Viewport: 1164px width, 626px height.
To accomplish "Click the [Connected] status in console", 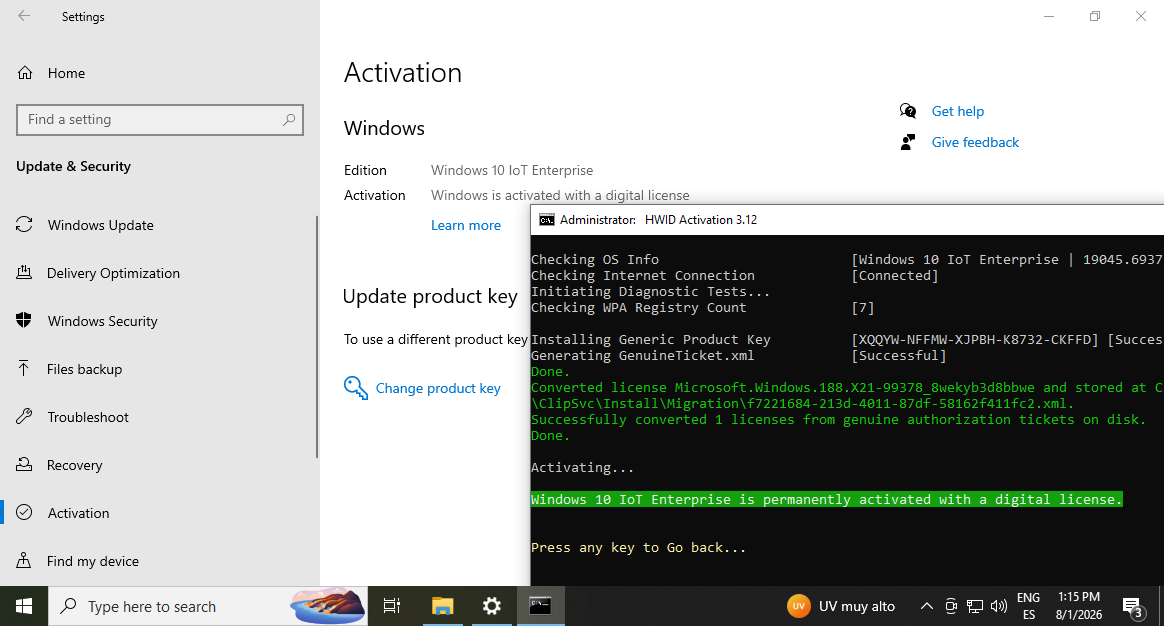I will [x=895, y=275].
